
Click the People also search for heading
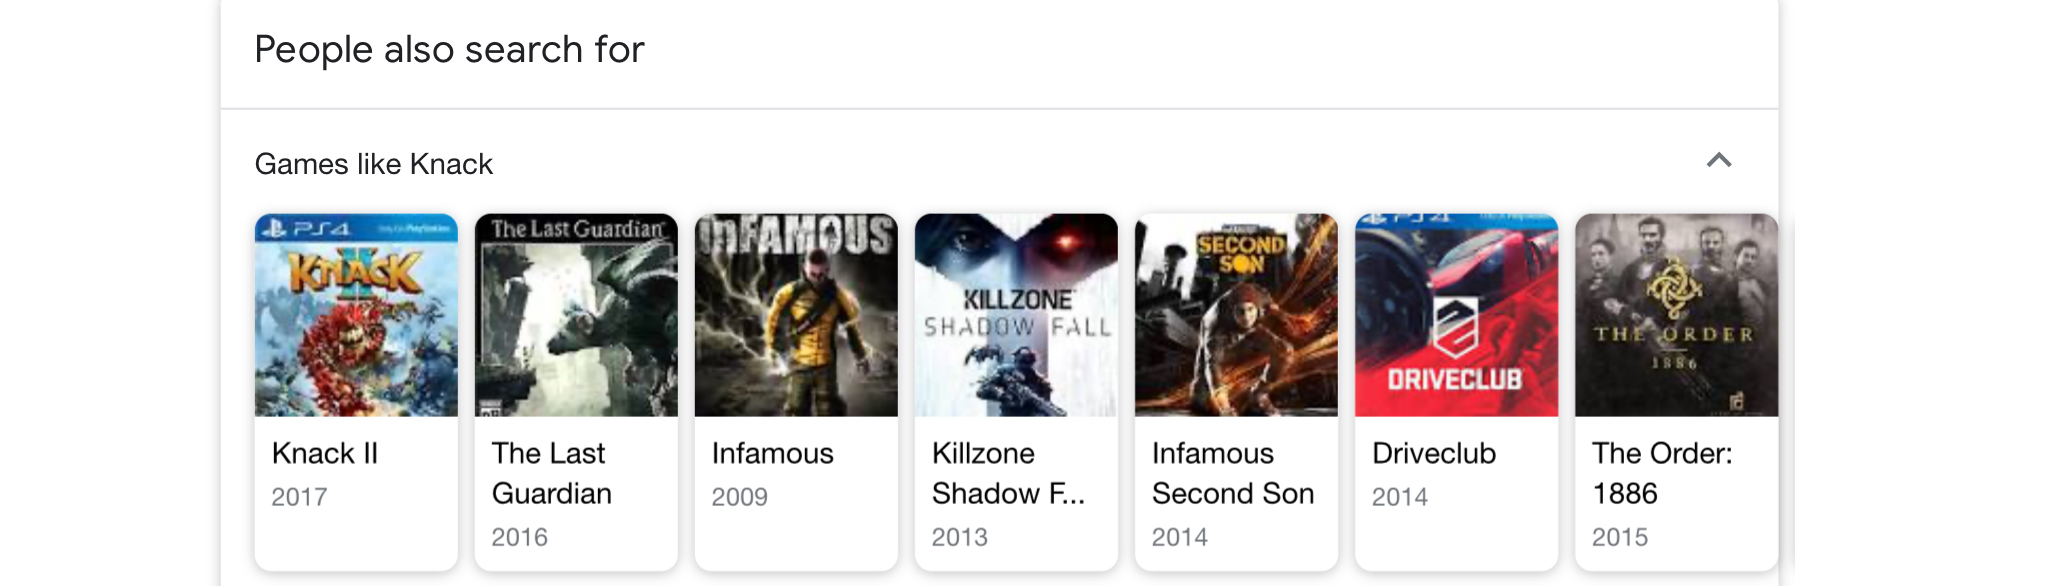[x=449, y=49]
